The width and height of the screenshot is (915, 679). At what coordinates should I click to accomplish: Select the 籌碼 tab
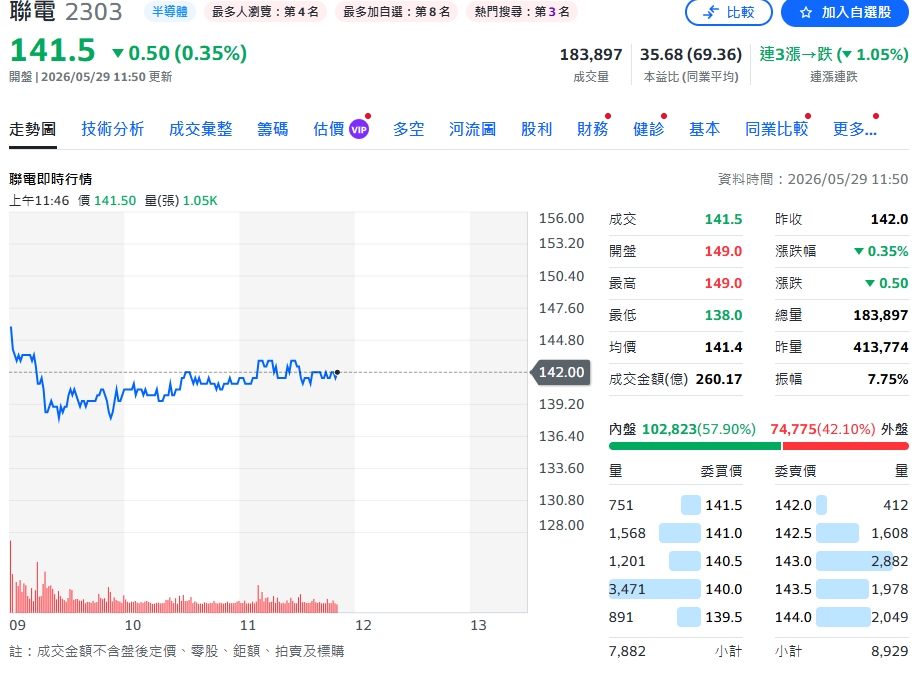pyautogui.click(x=273, y=129)
